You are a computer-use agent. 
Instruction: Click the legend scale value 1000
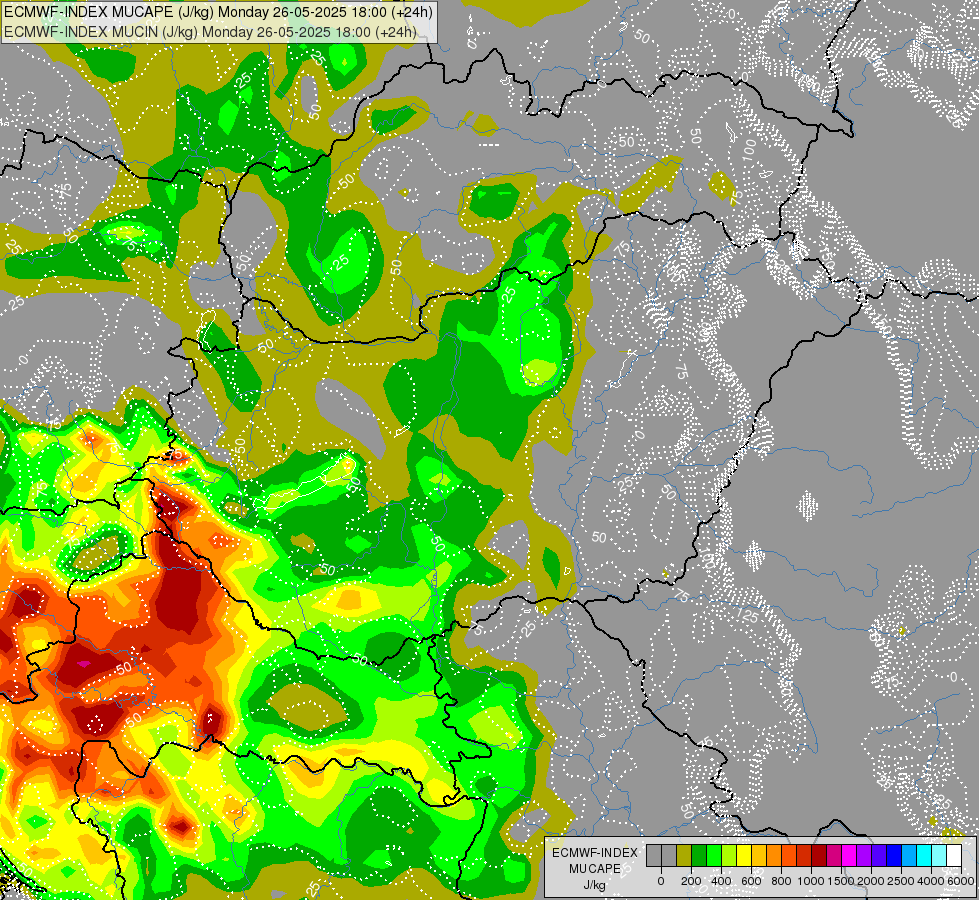pos(811,881)
